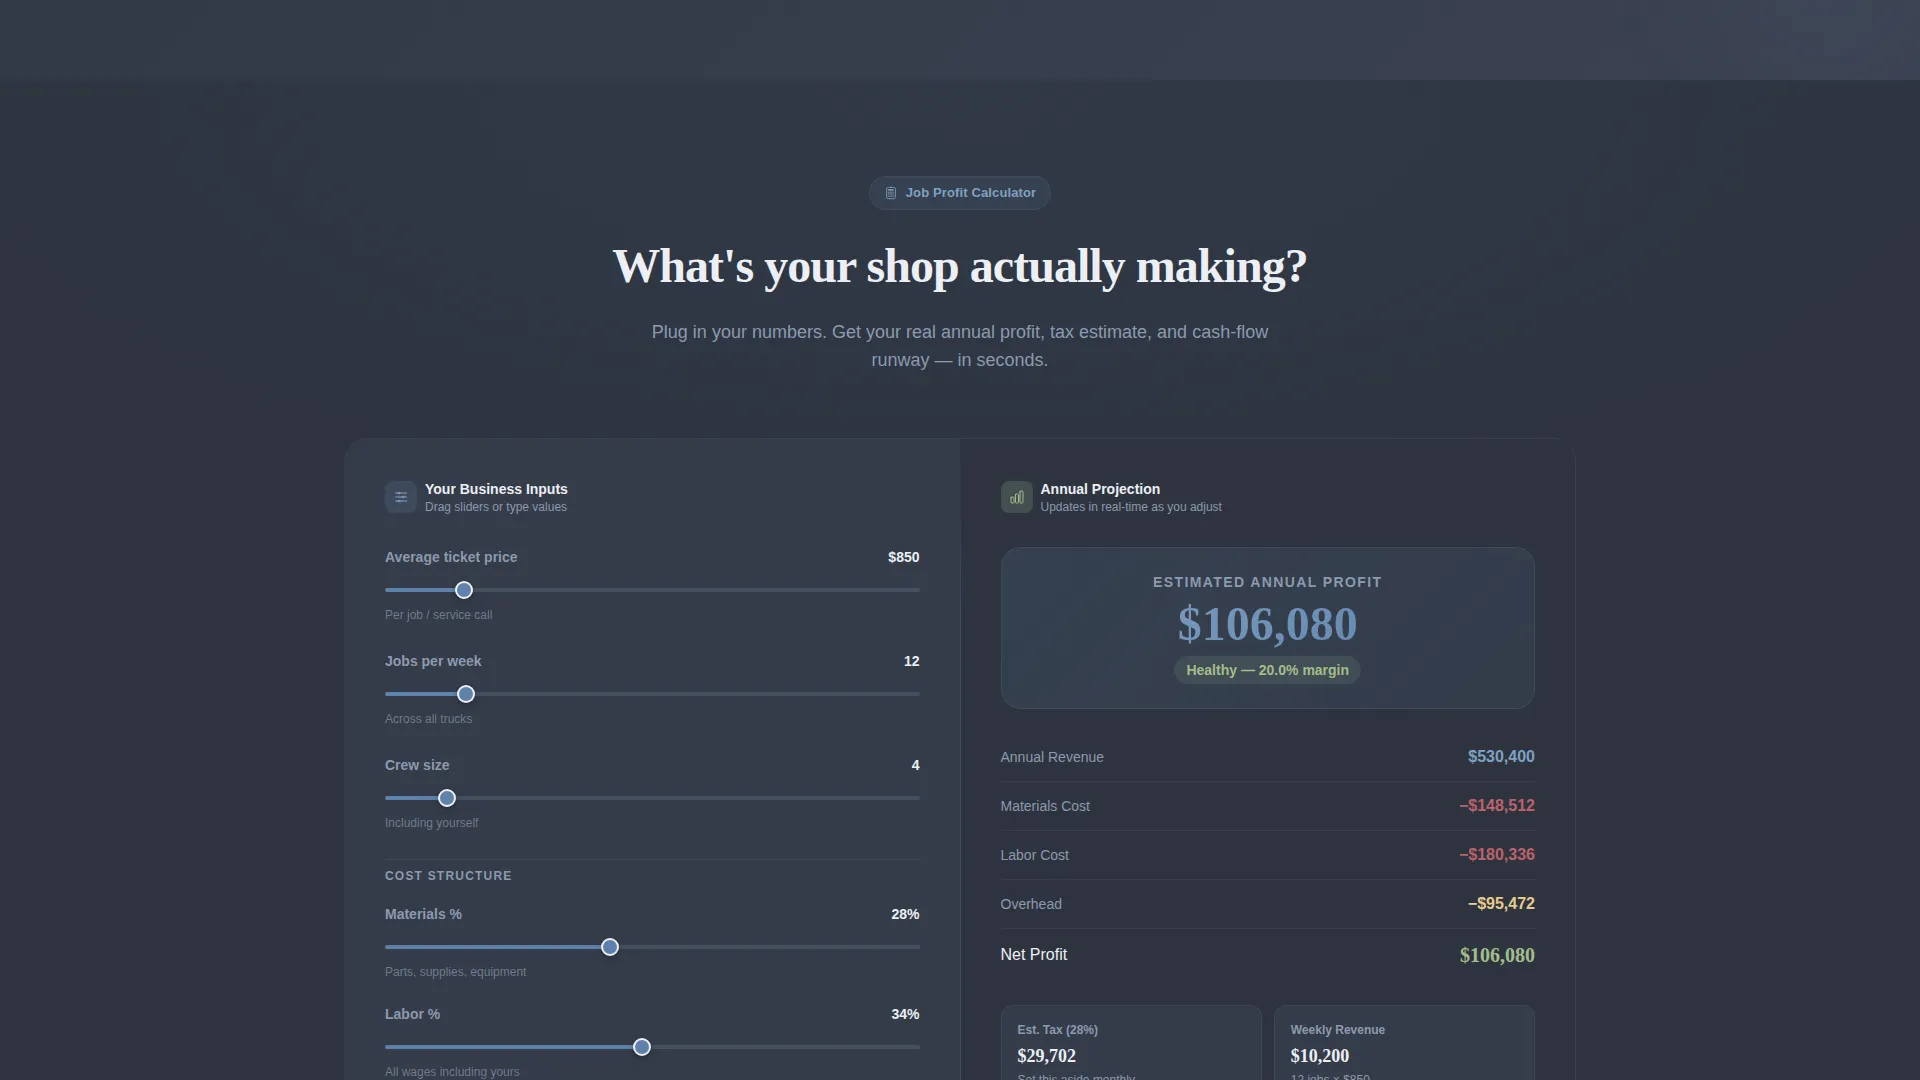The image size is (1920, 1080).
Task: Click the Materials 28% value
Action: click(x=905, y=914)
